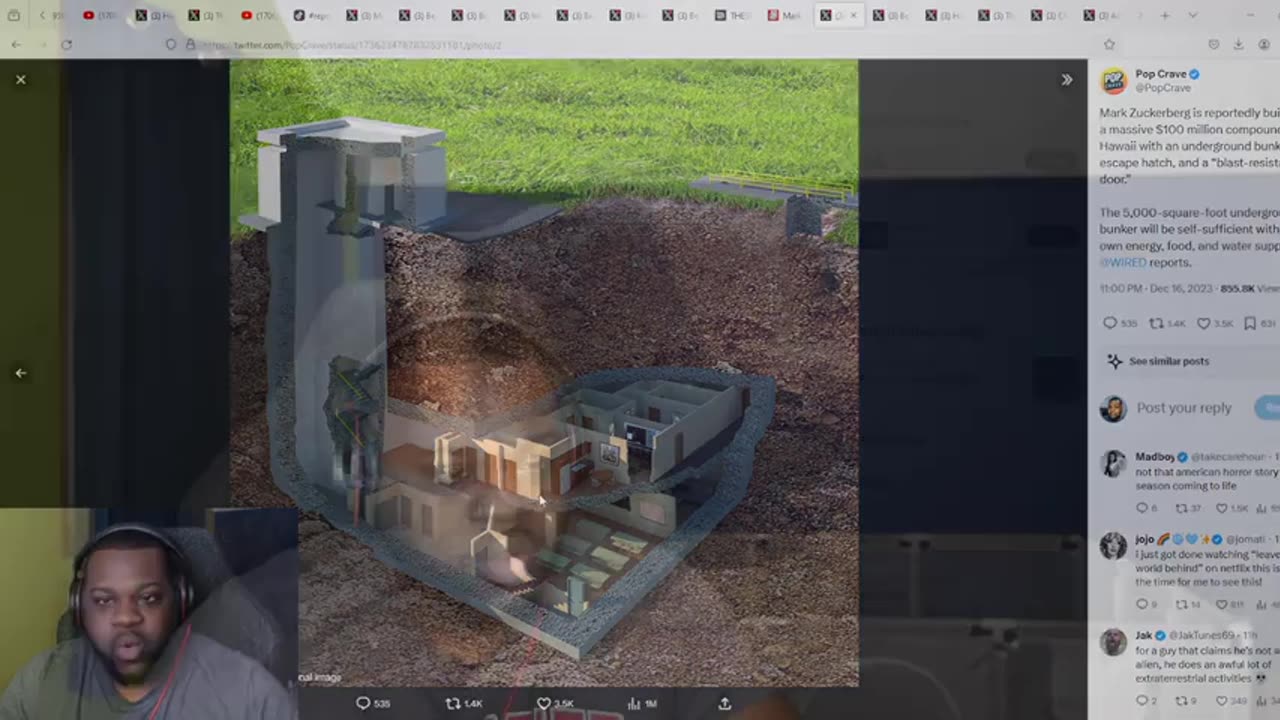Image resolution: width=1280 pixels, height=720 pixels.
Task: Advance to next photo with right chevron
Action: 1066,79
